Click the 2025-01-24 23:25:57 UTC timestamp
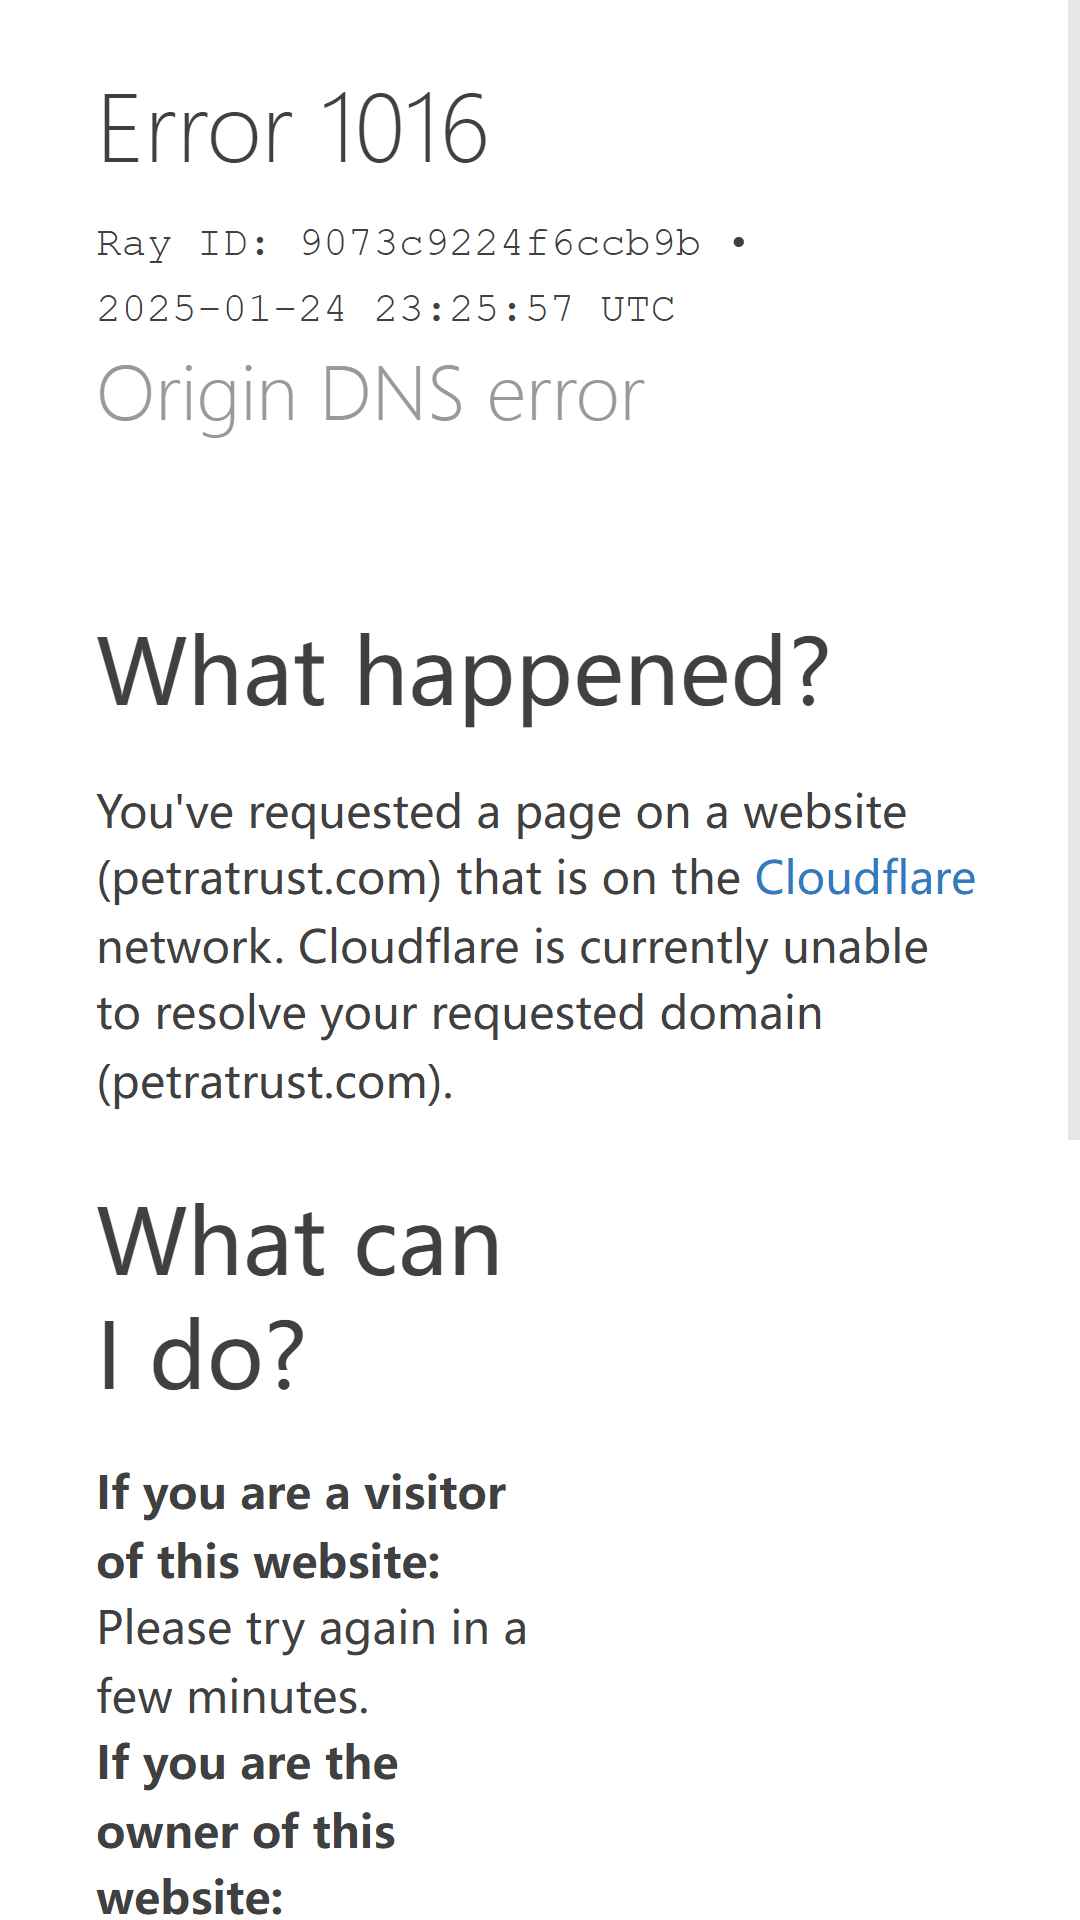 [x=386, y=309]
